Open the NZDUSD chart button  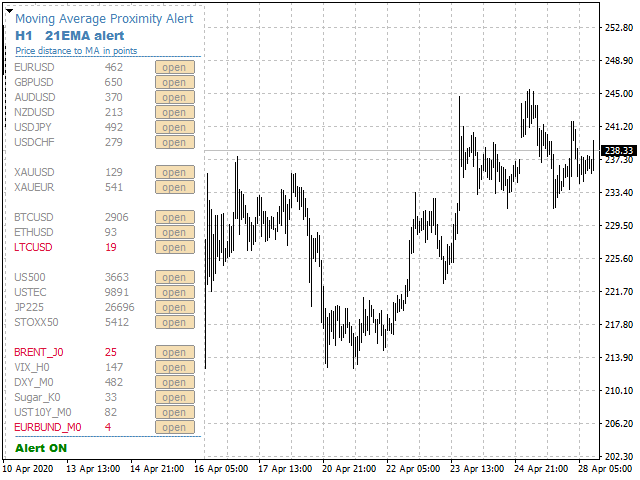tap(175, 112)
